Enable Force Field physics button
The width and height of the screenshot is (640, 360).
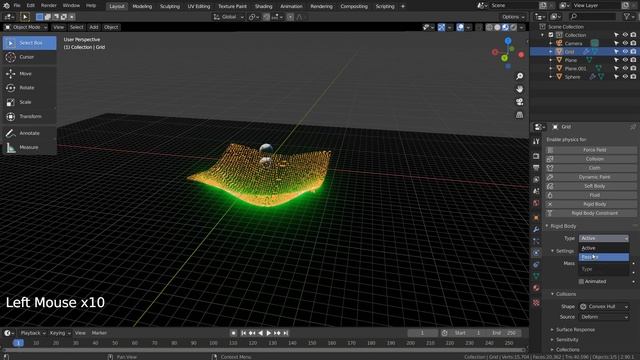point(591,150)
